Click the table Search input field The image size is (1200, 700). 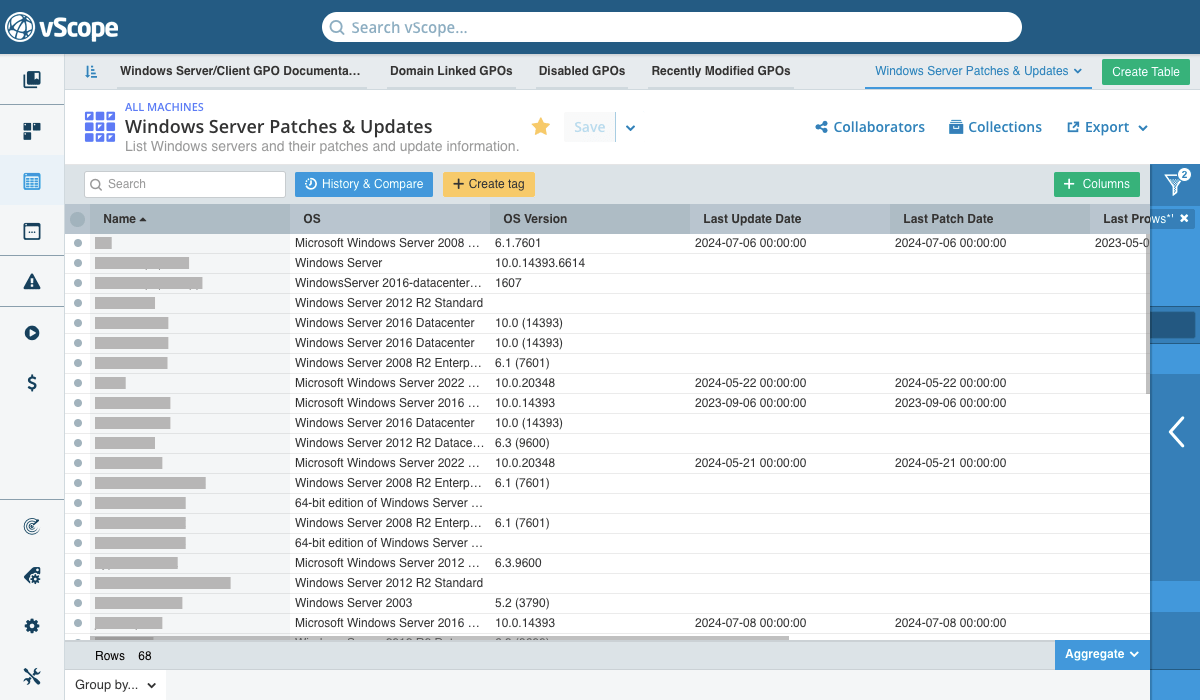click(x=185, y=184)
